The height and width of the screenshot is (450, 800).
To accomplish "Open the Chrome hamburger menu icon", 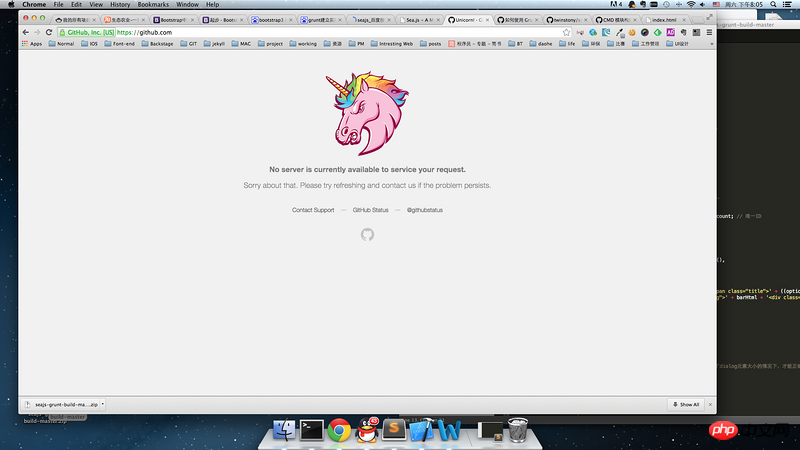I will 709,32.
